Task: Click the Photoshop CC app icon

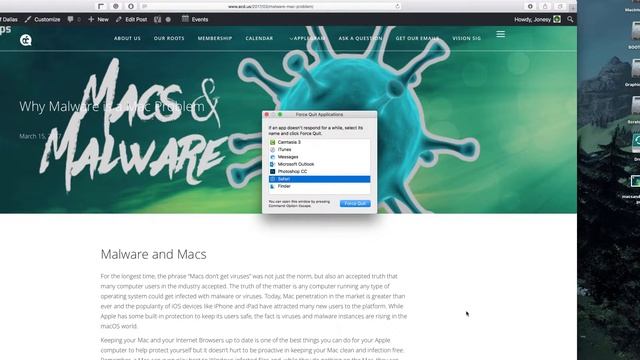Action: pos(273,171)
